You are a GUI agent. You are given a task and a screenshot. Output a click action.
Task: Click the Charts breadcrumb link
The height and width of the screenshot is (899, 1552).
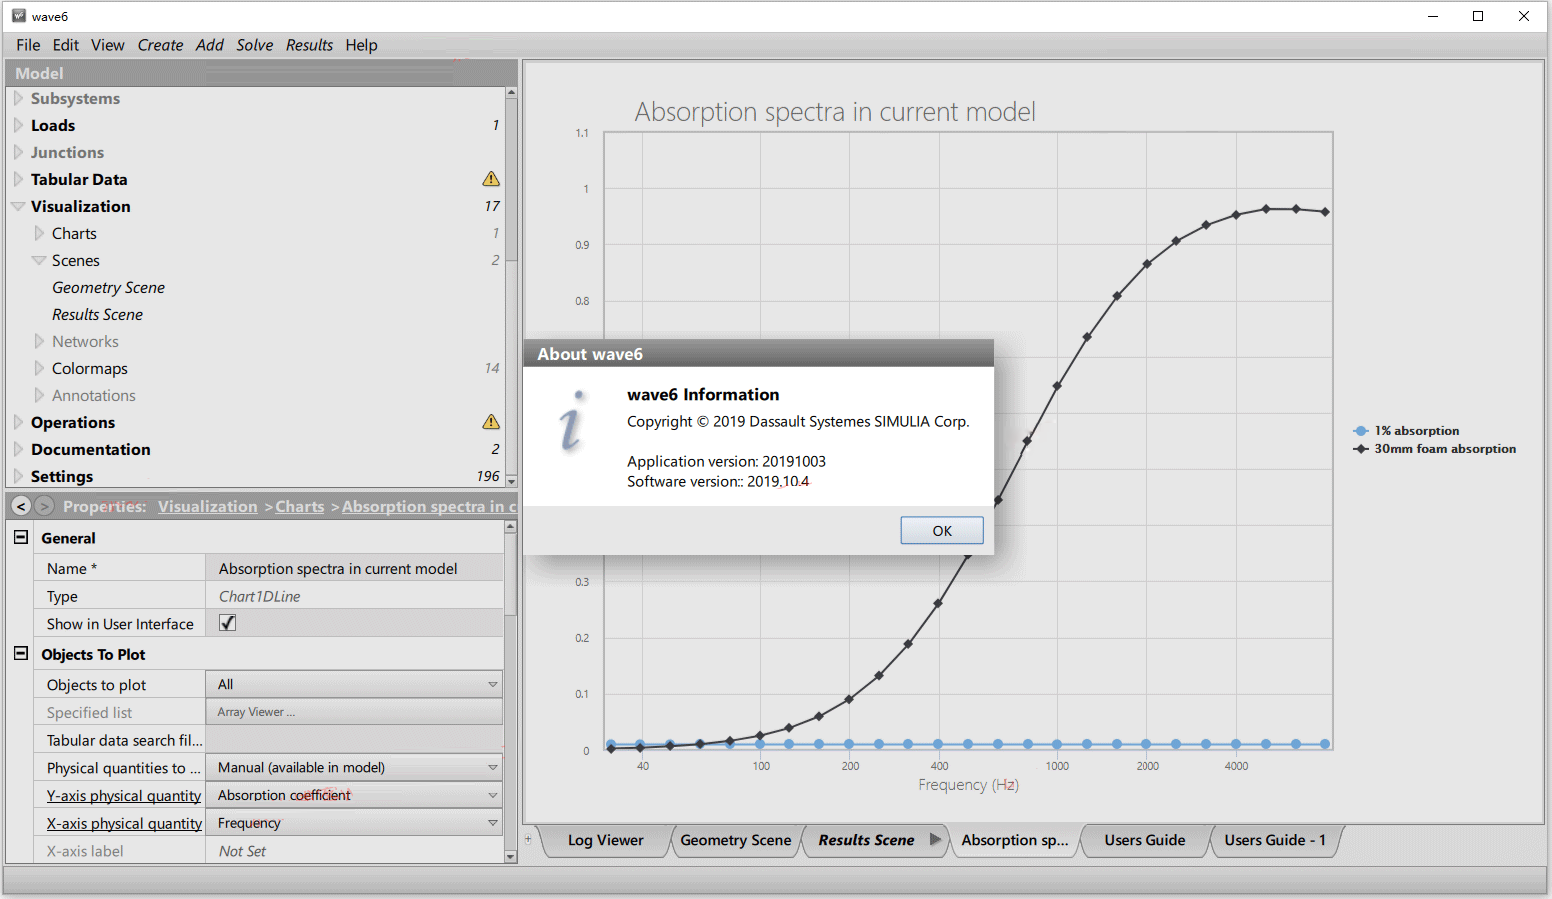299,507
